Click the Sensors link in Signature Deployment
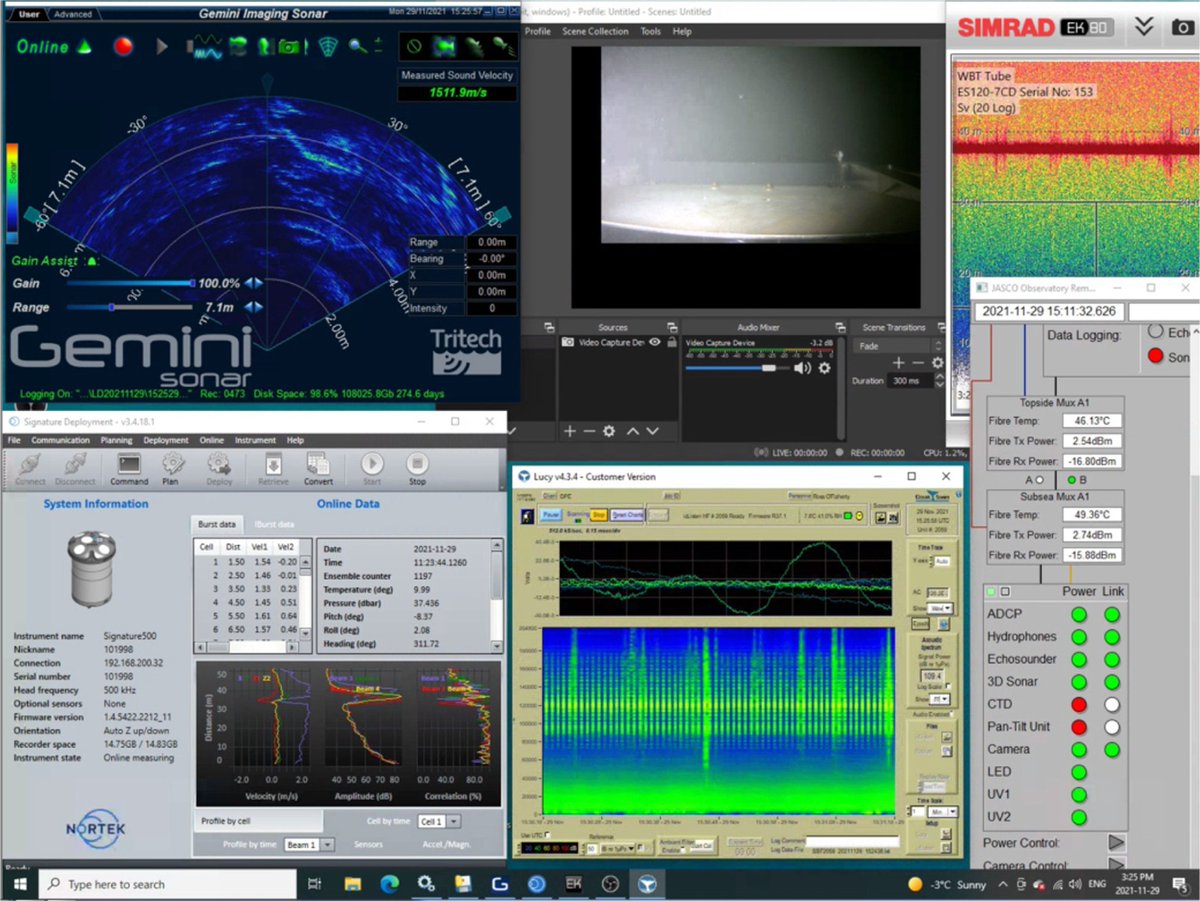1200x901 pixels. pos(368,845)
